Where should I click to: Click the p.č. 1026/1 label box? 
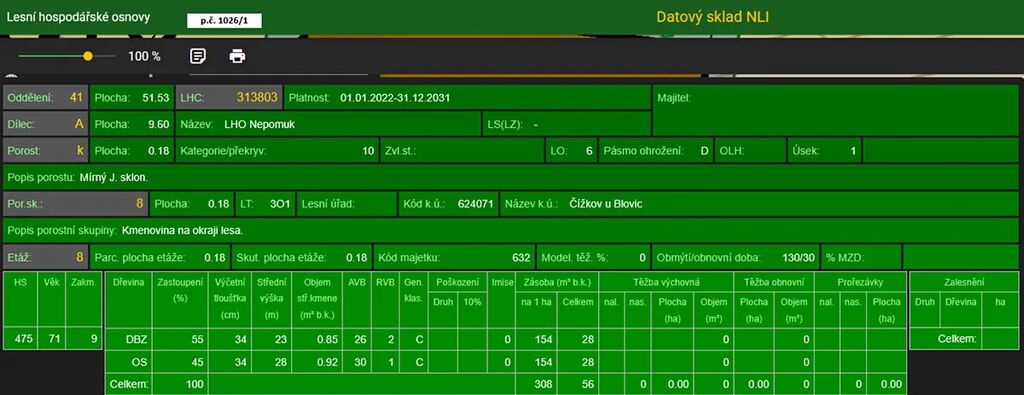pyautogui.click(x=224, y=21)
